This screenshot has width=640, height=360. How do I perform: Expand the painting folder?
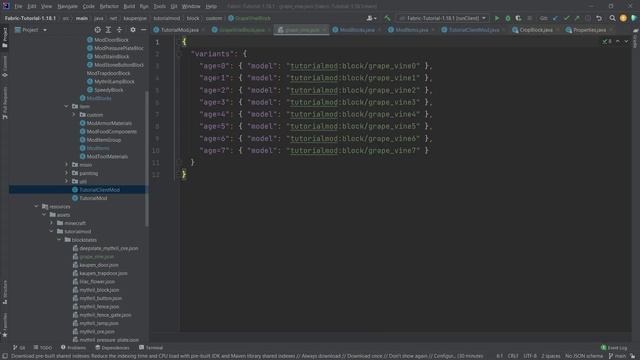[67, 173]
